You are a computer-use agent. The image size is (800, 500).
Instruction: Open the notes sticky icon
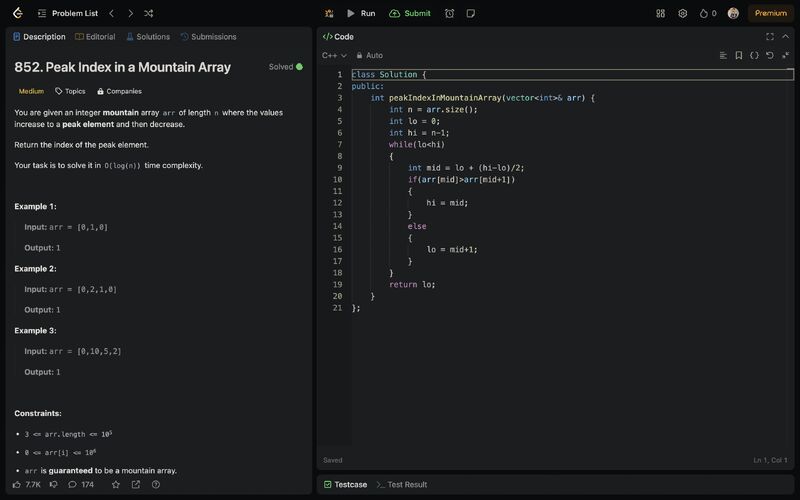pos(471,13)
